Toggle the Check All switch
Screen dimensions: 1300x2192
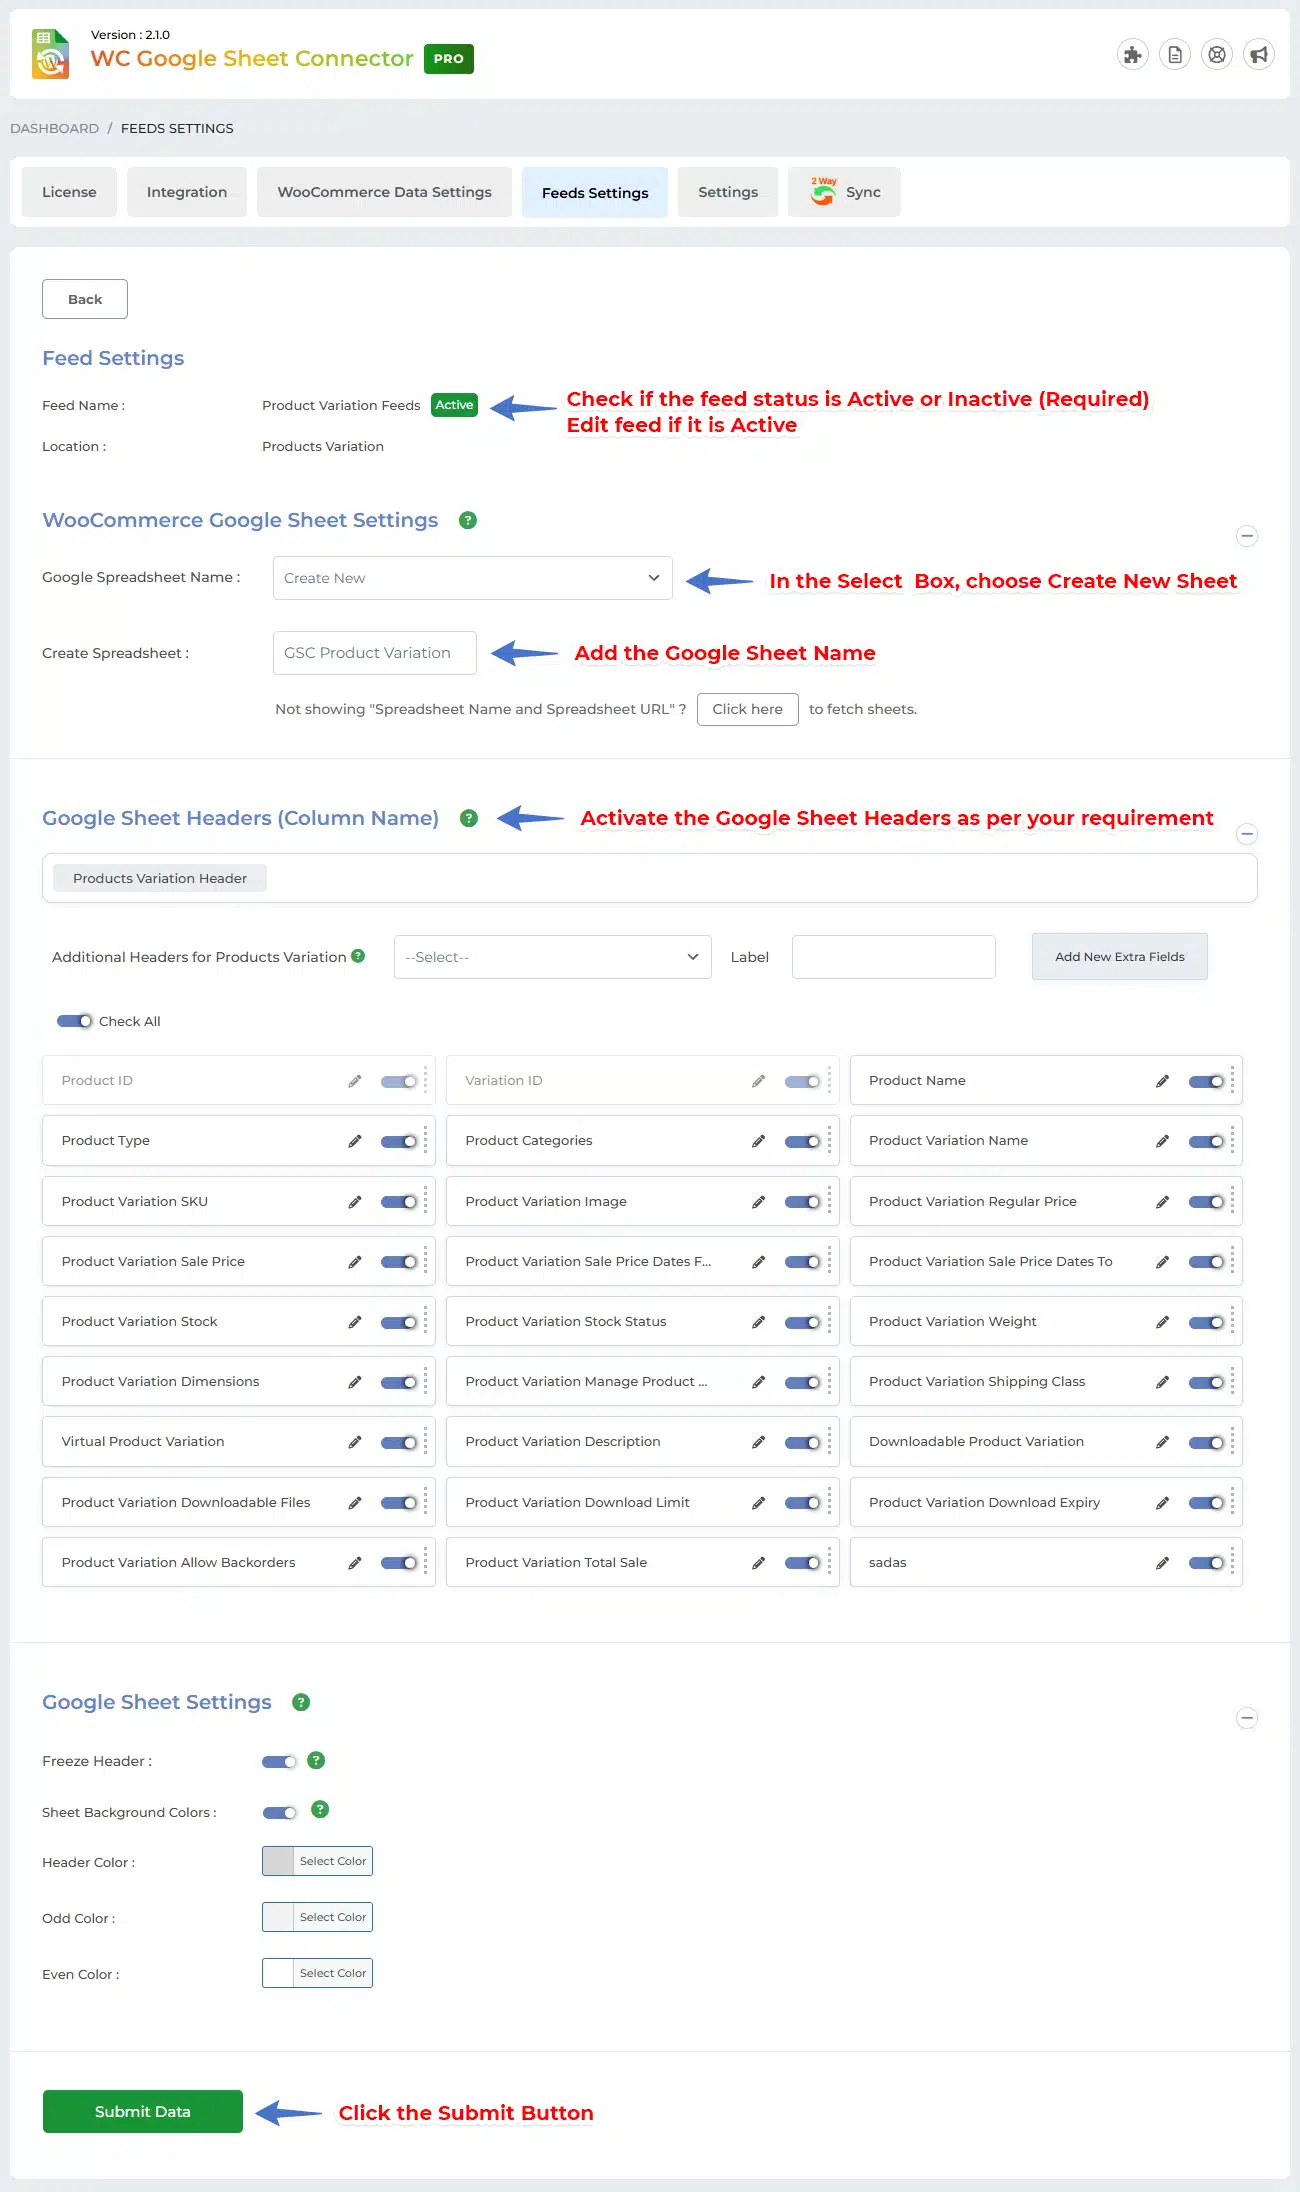[74, 1021]
